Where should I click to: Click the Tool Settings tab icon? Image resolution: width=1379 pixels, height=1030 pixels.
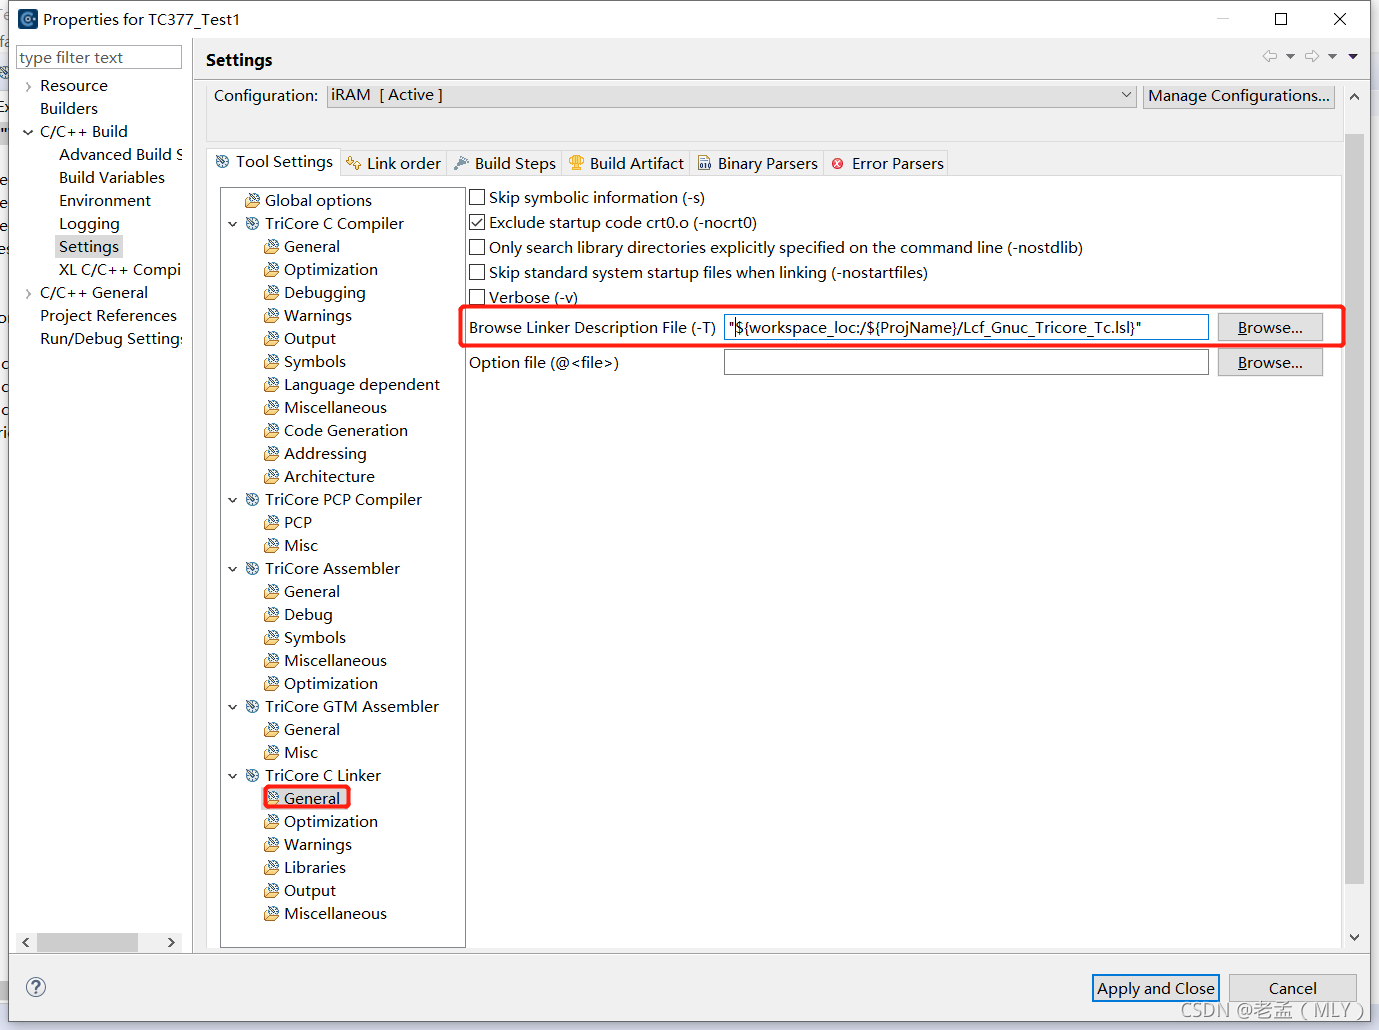[x=223, y=161]
